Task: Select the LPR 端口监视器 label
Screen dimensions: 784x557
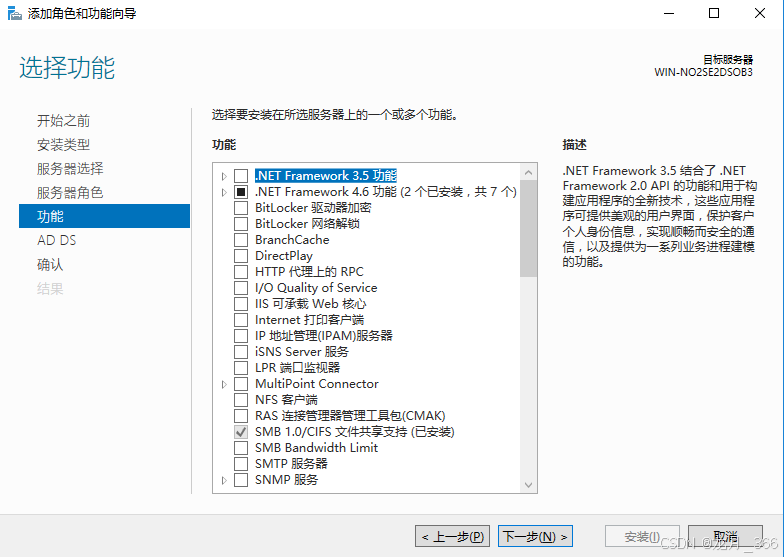Action: coord(298,368)
